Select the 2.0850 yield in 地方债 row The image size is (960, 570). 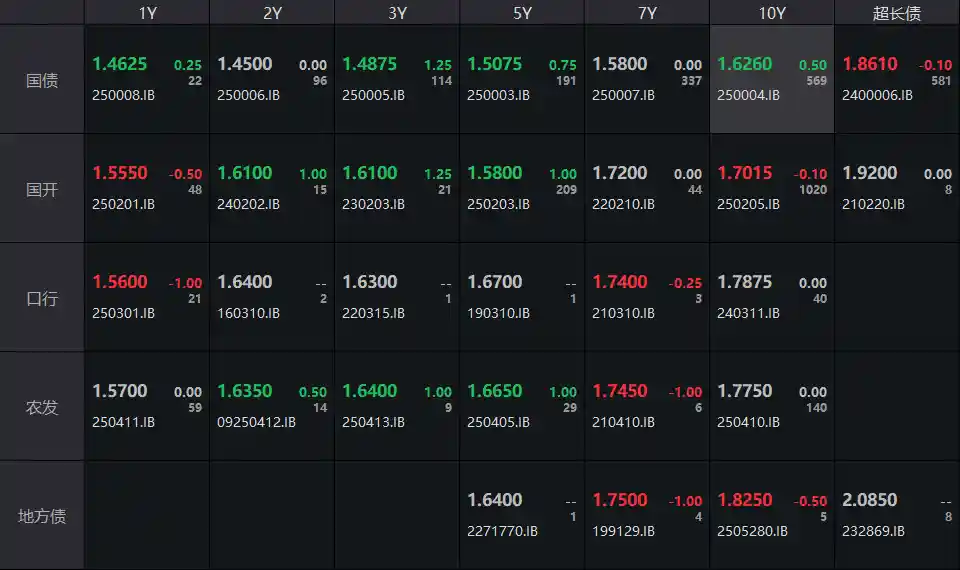coord(870,500)
